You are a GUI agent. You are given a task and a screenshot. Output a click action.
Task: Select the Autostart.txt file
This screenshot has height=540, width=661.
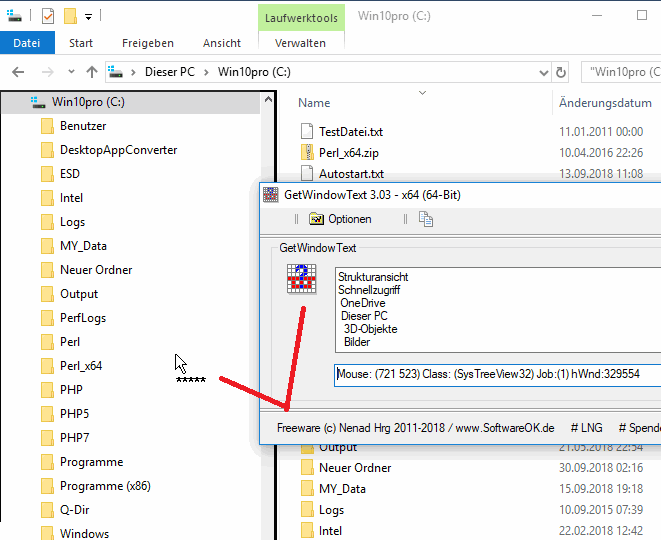pos(351,174)
